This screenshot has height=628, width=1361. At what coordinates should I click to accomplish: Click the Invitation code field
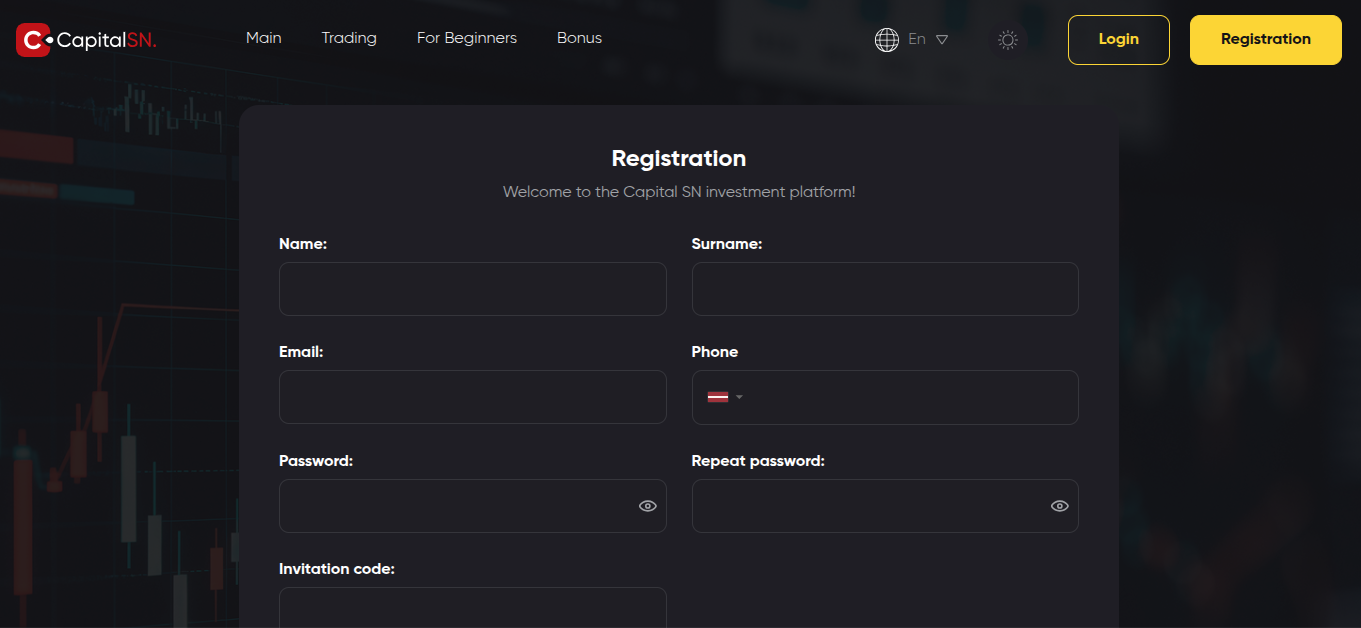[472, 608]
